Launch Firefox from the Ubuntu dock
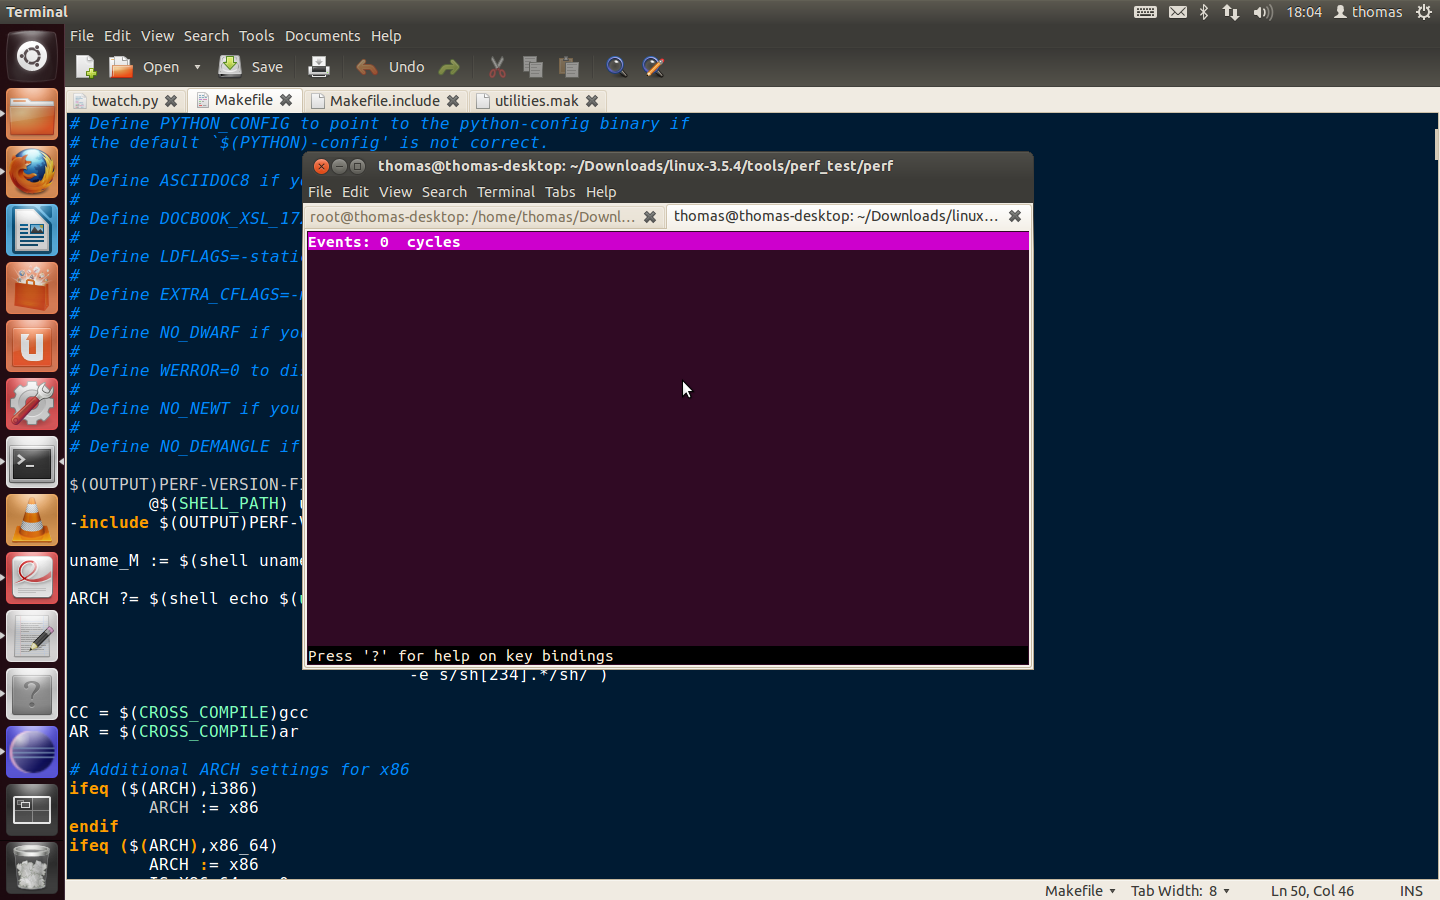The width and height of the screenshot is (1440, 900). 32,172
